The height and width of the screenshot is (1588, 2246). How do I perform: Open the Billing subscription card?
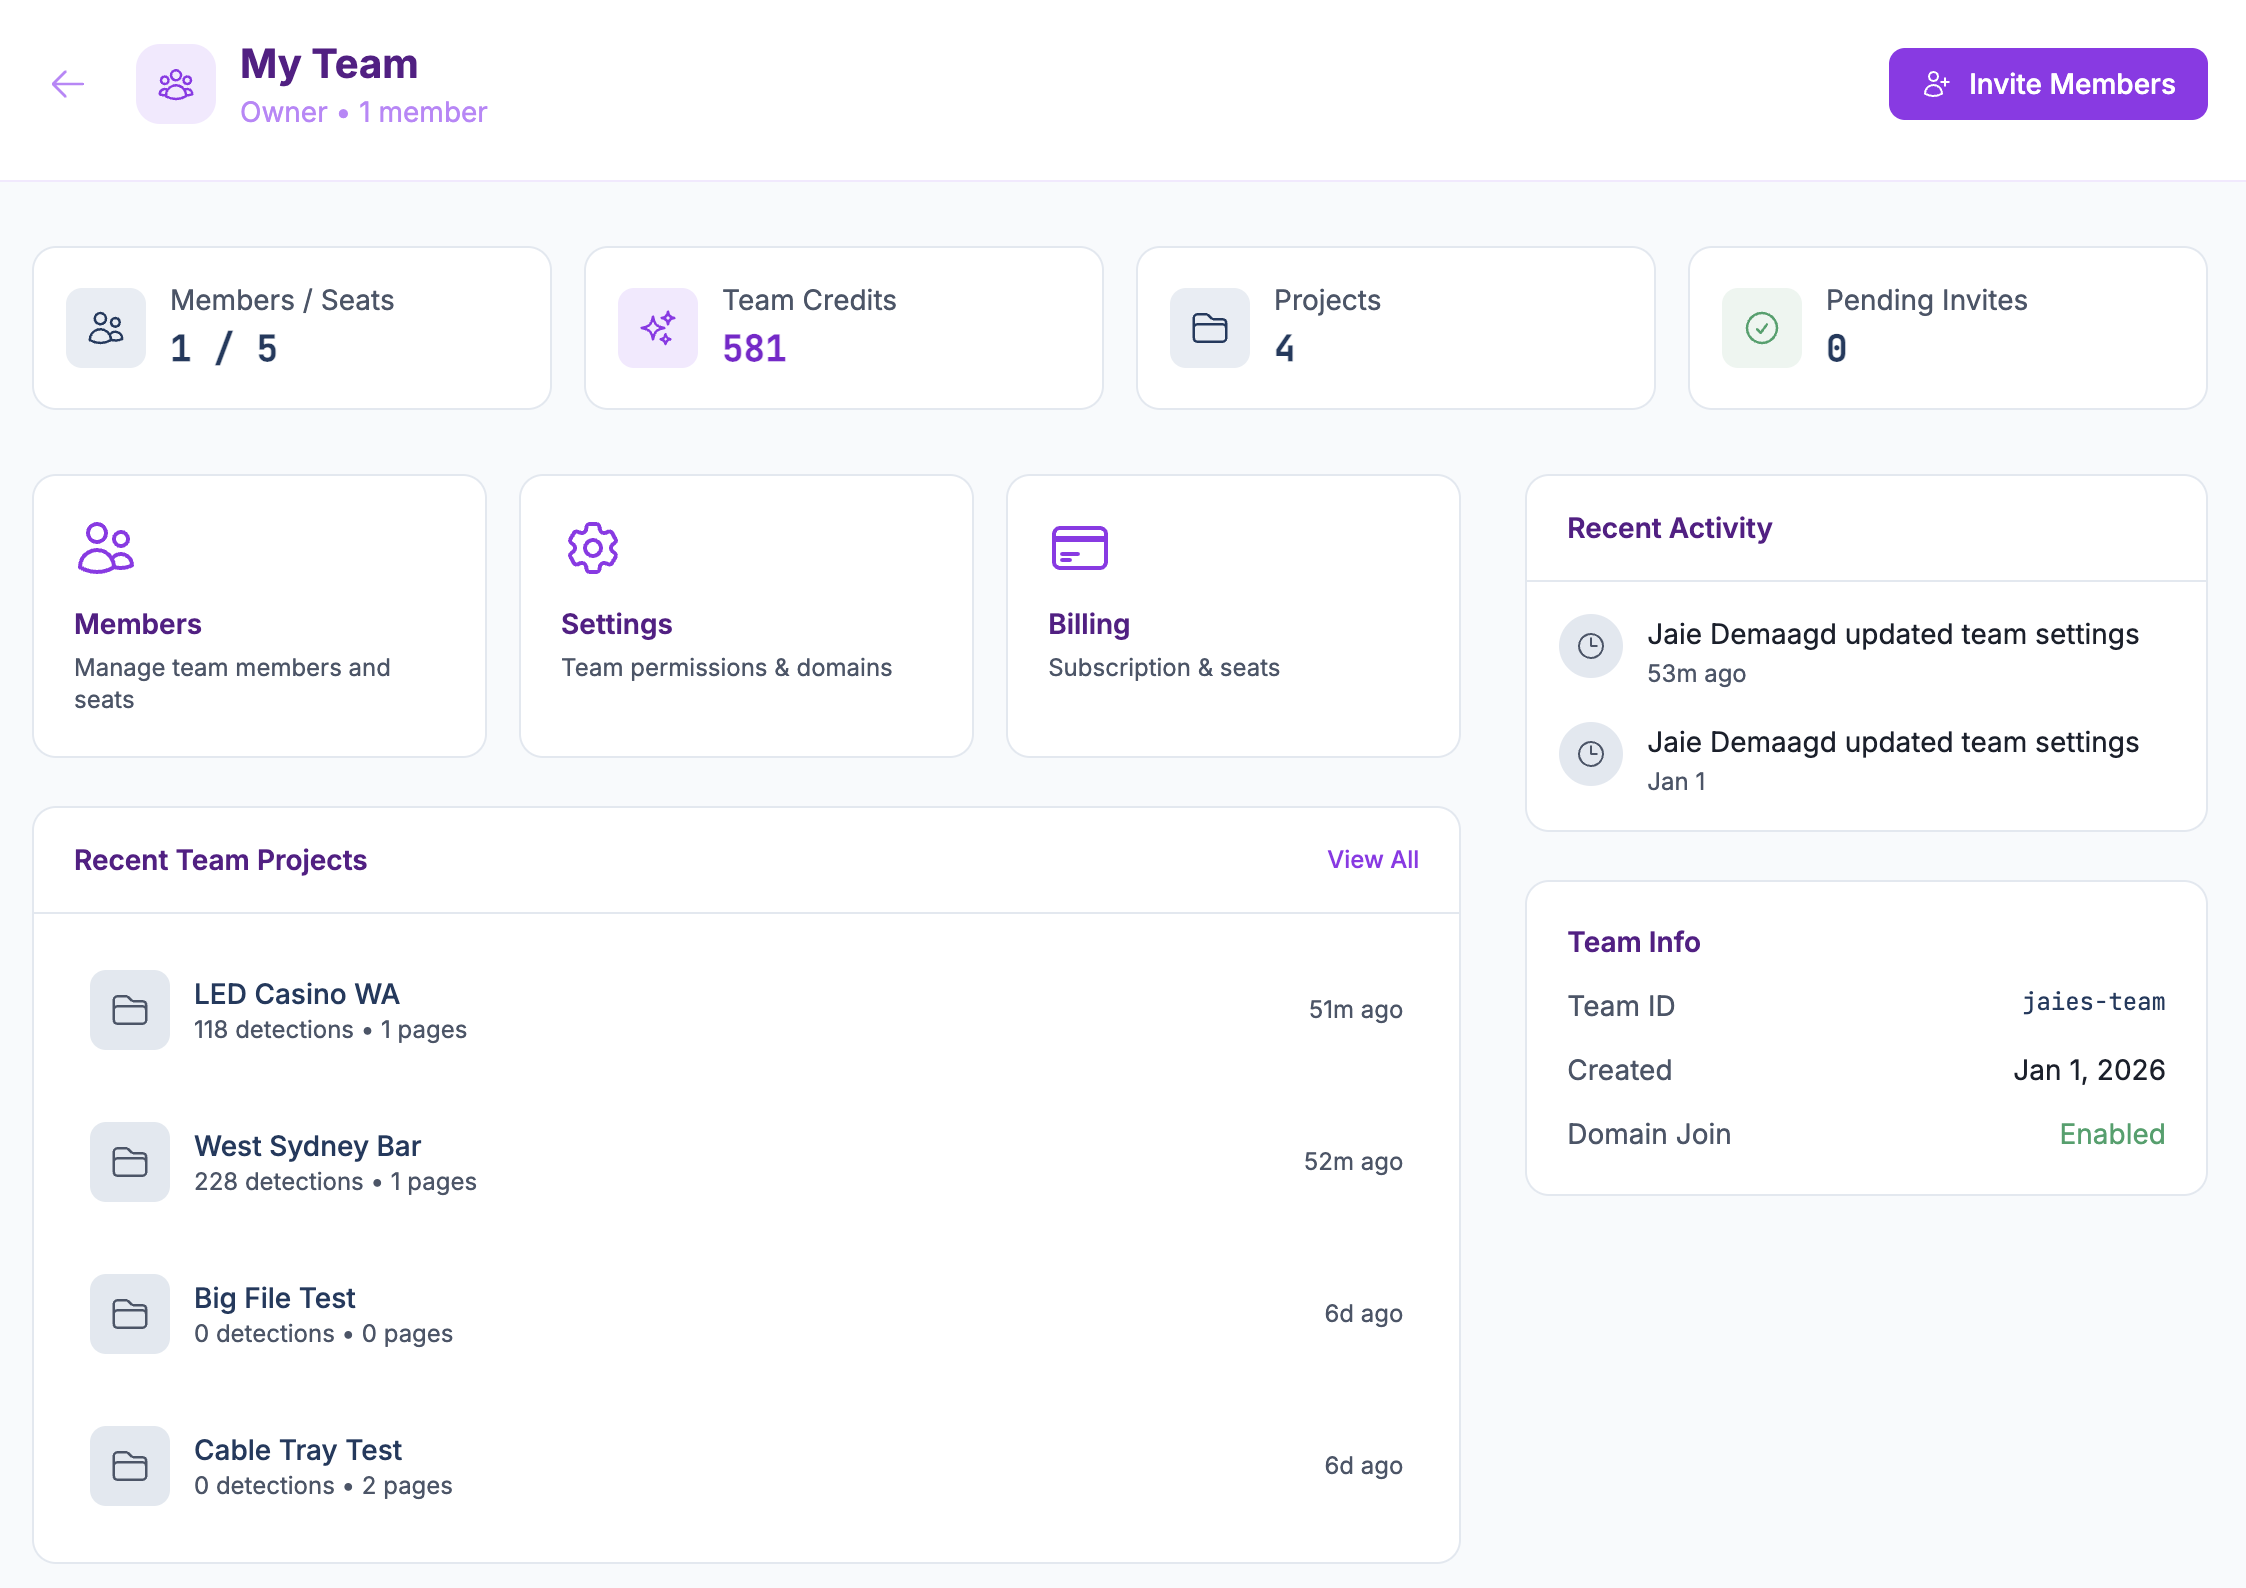(x=1232, y=616)
